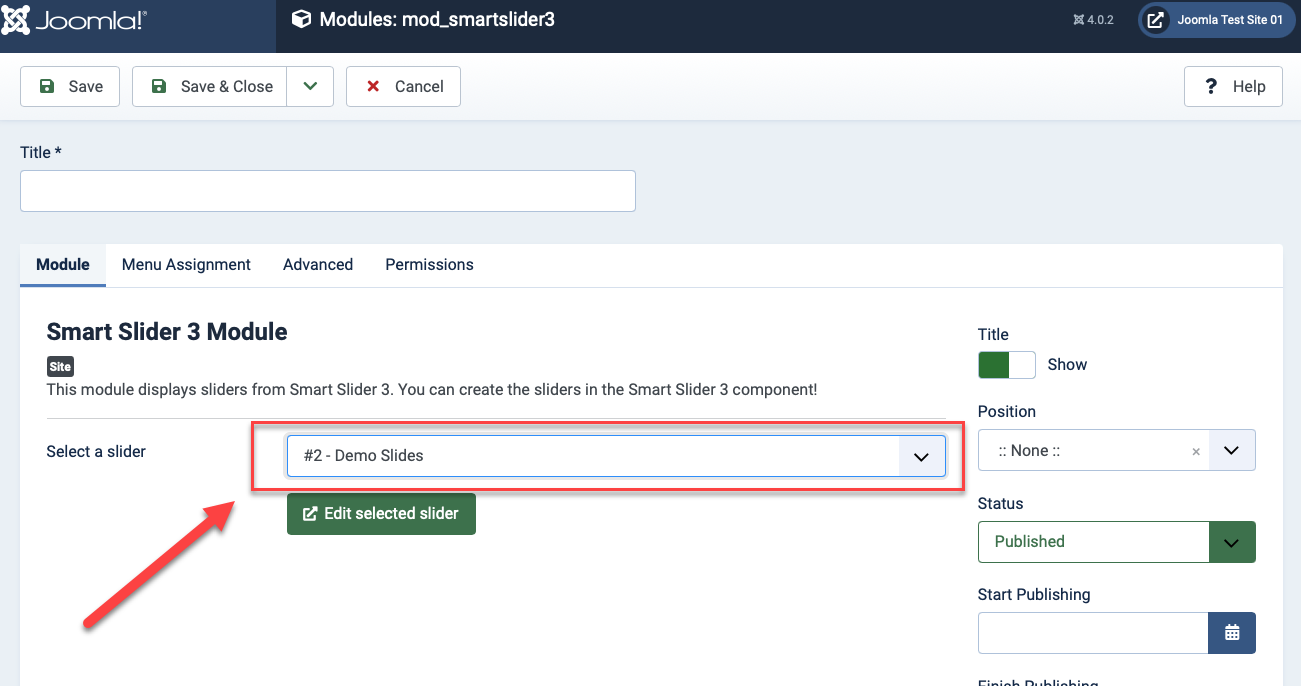Click the Save floppy disk icon

pyautogui.click(x=47, y=87)
